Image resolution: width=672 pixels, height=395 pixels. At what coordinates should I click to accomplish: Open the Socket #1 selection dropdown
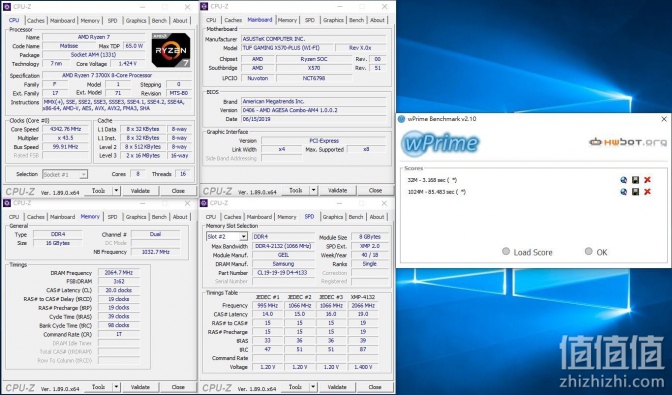click(65, 174)
